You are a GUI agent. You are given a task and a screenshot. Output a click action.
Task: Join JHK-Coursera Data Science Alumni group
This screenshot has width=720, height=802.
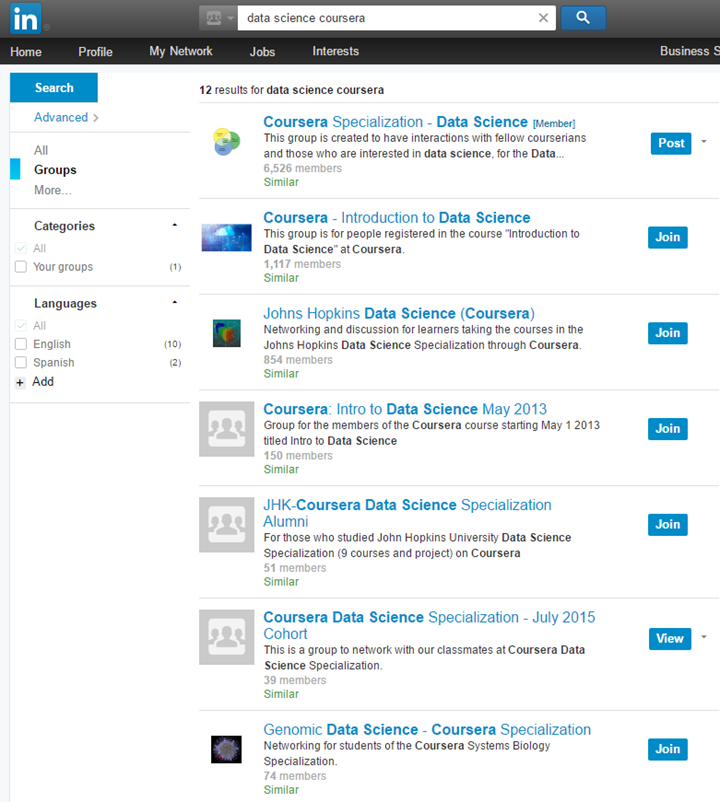point(668,524)
